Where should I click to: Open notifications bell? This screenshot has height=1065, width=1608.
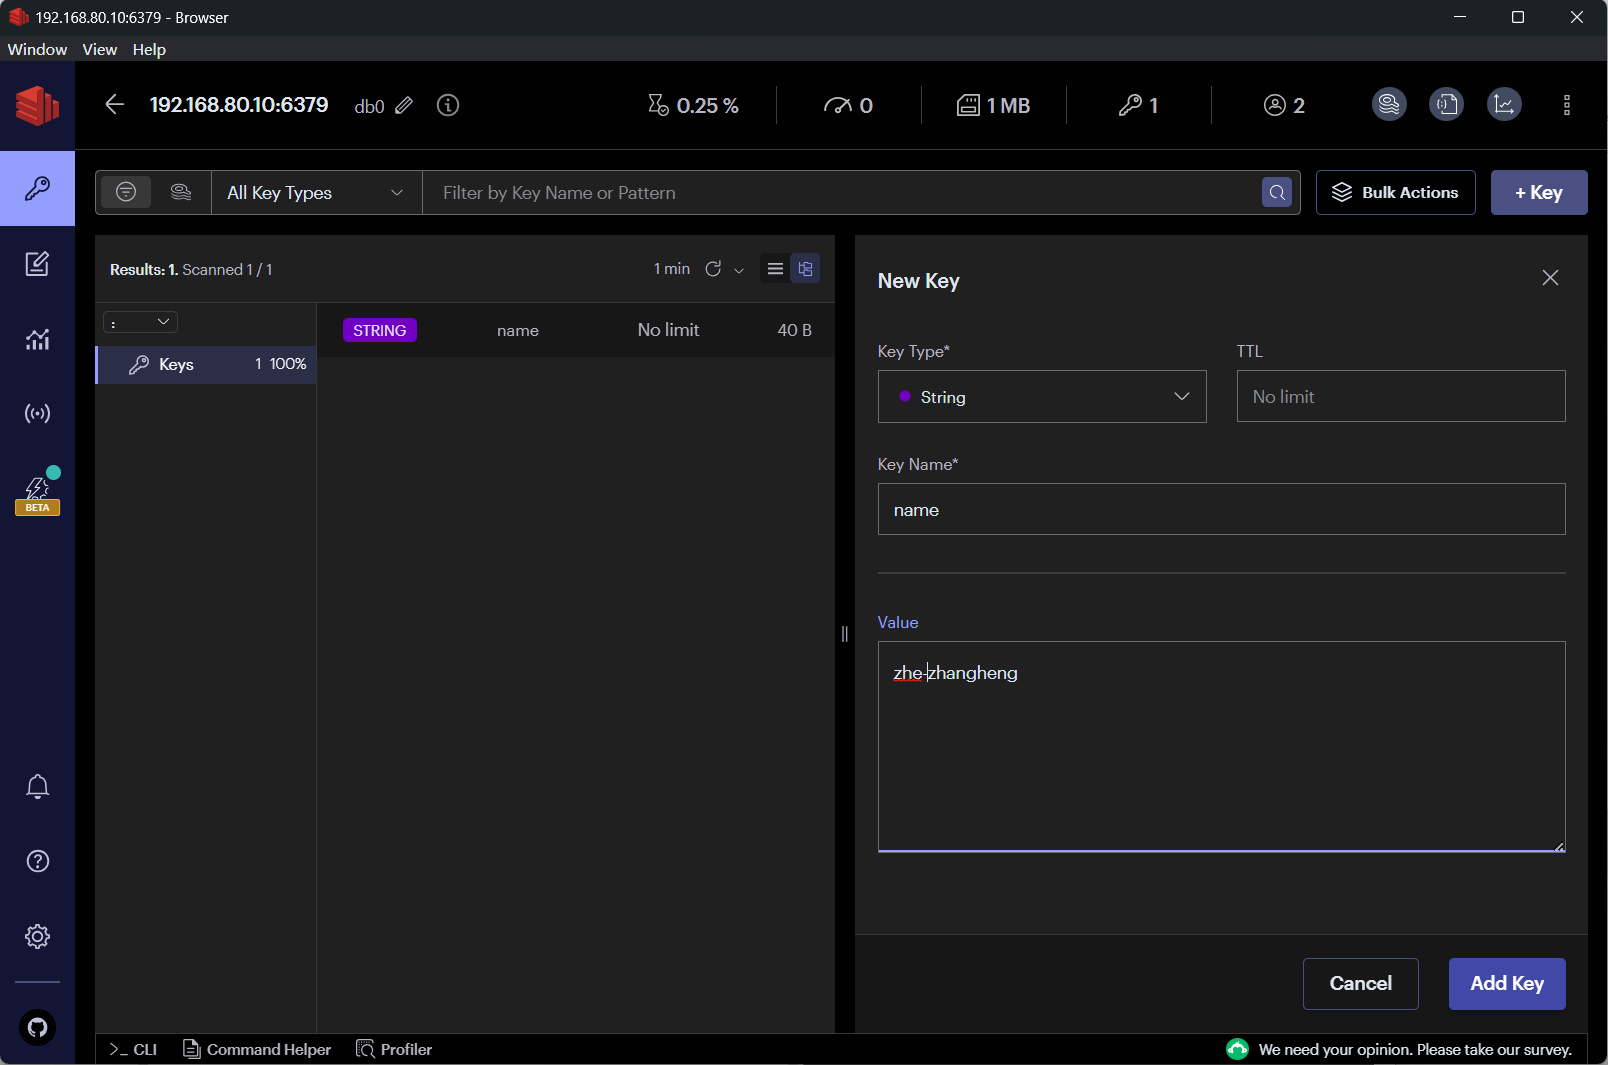point(37,787)
